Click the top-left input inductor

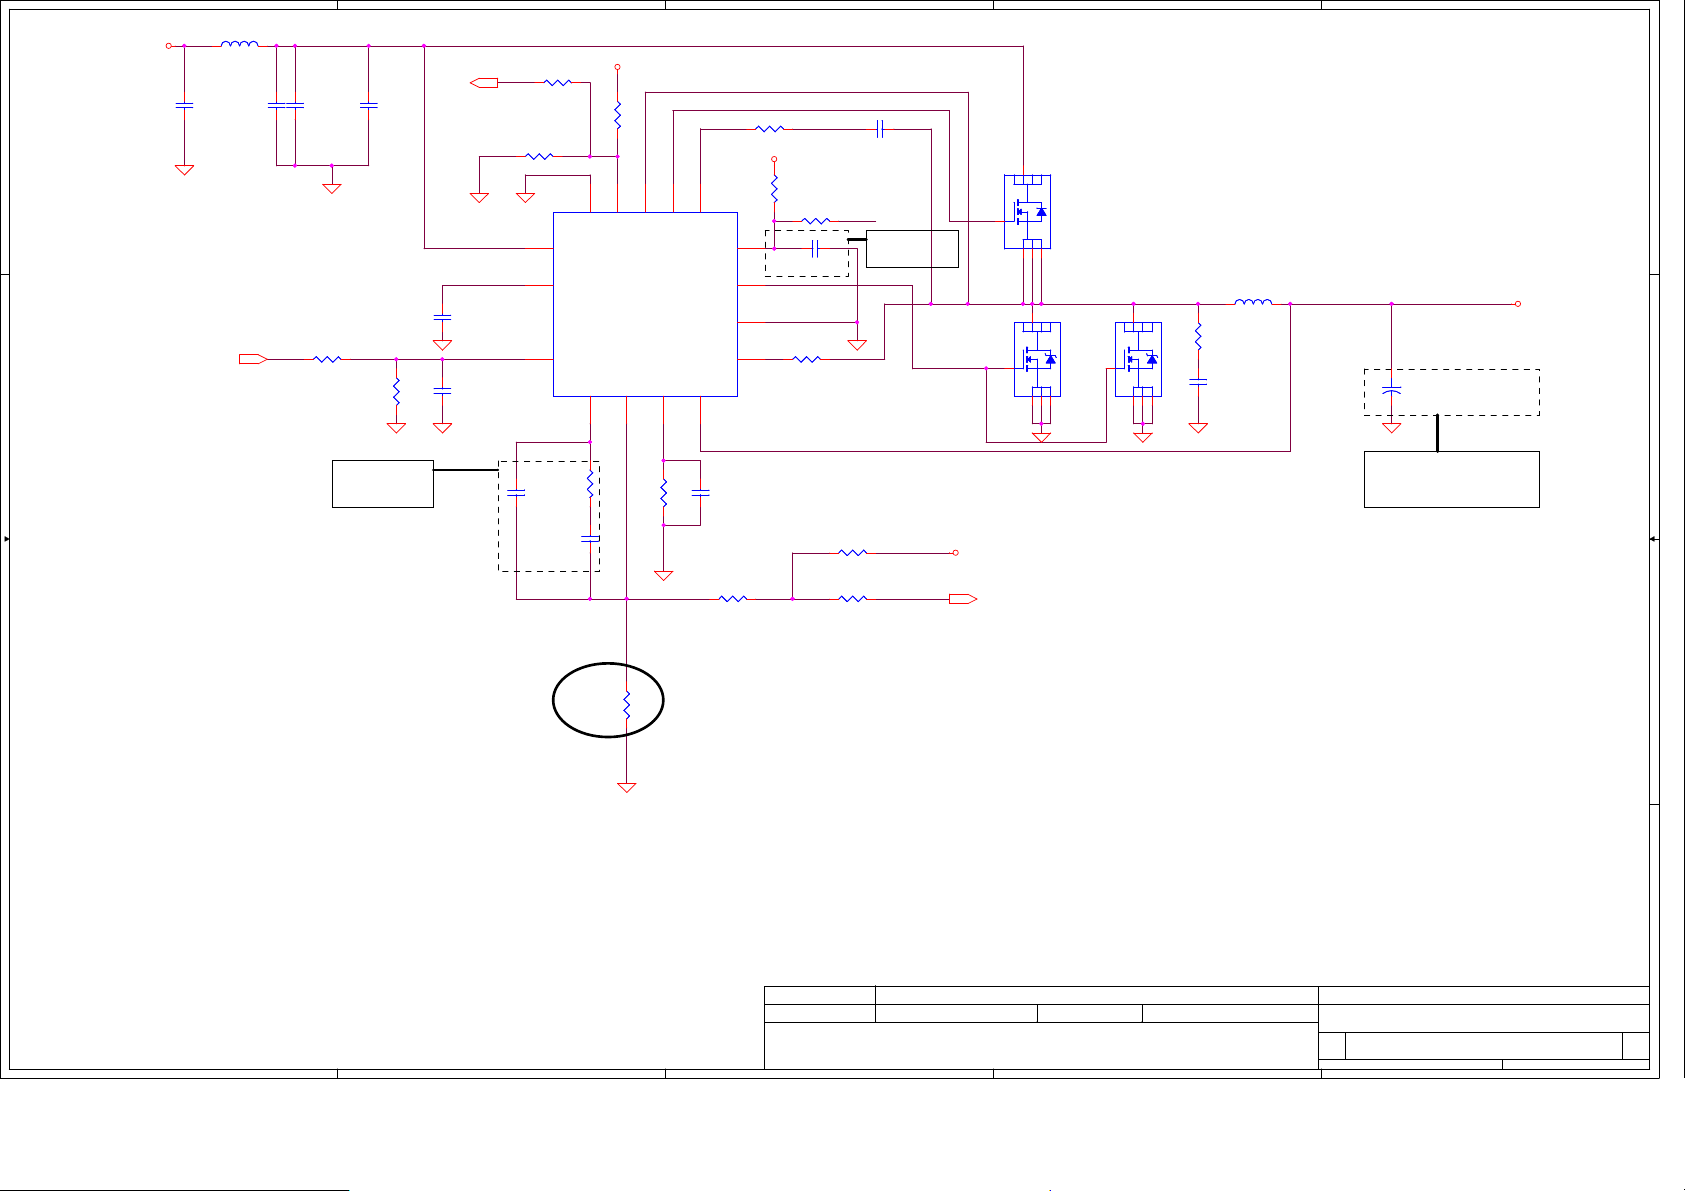[x=239, y=45]
